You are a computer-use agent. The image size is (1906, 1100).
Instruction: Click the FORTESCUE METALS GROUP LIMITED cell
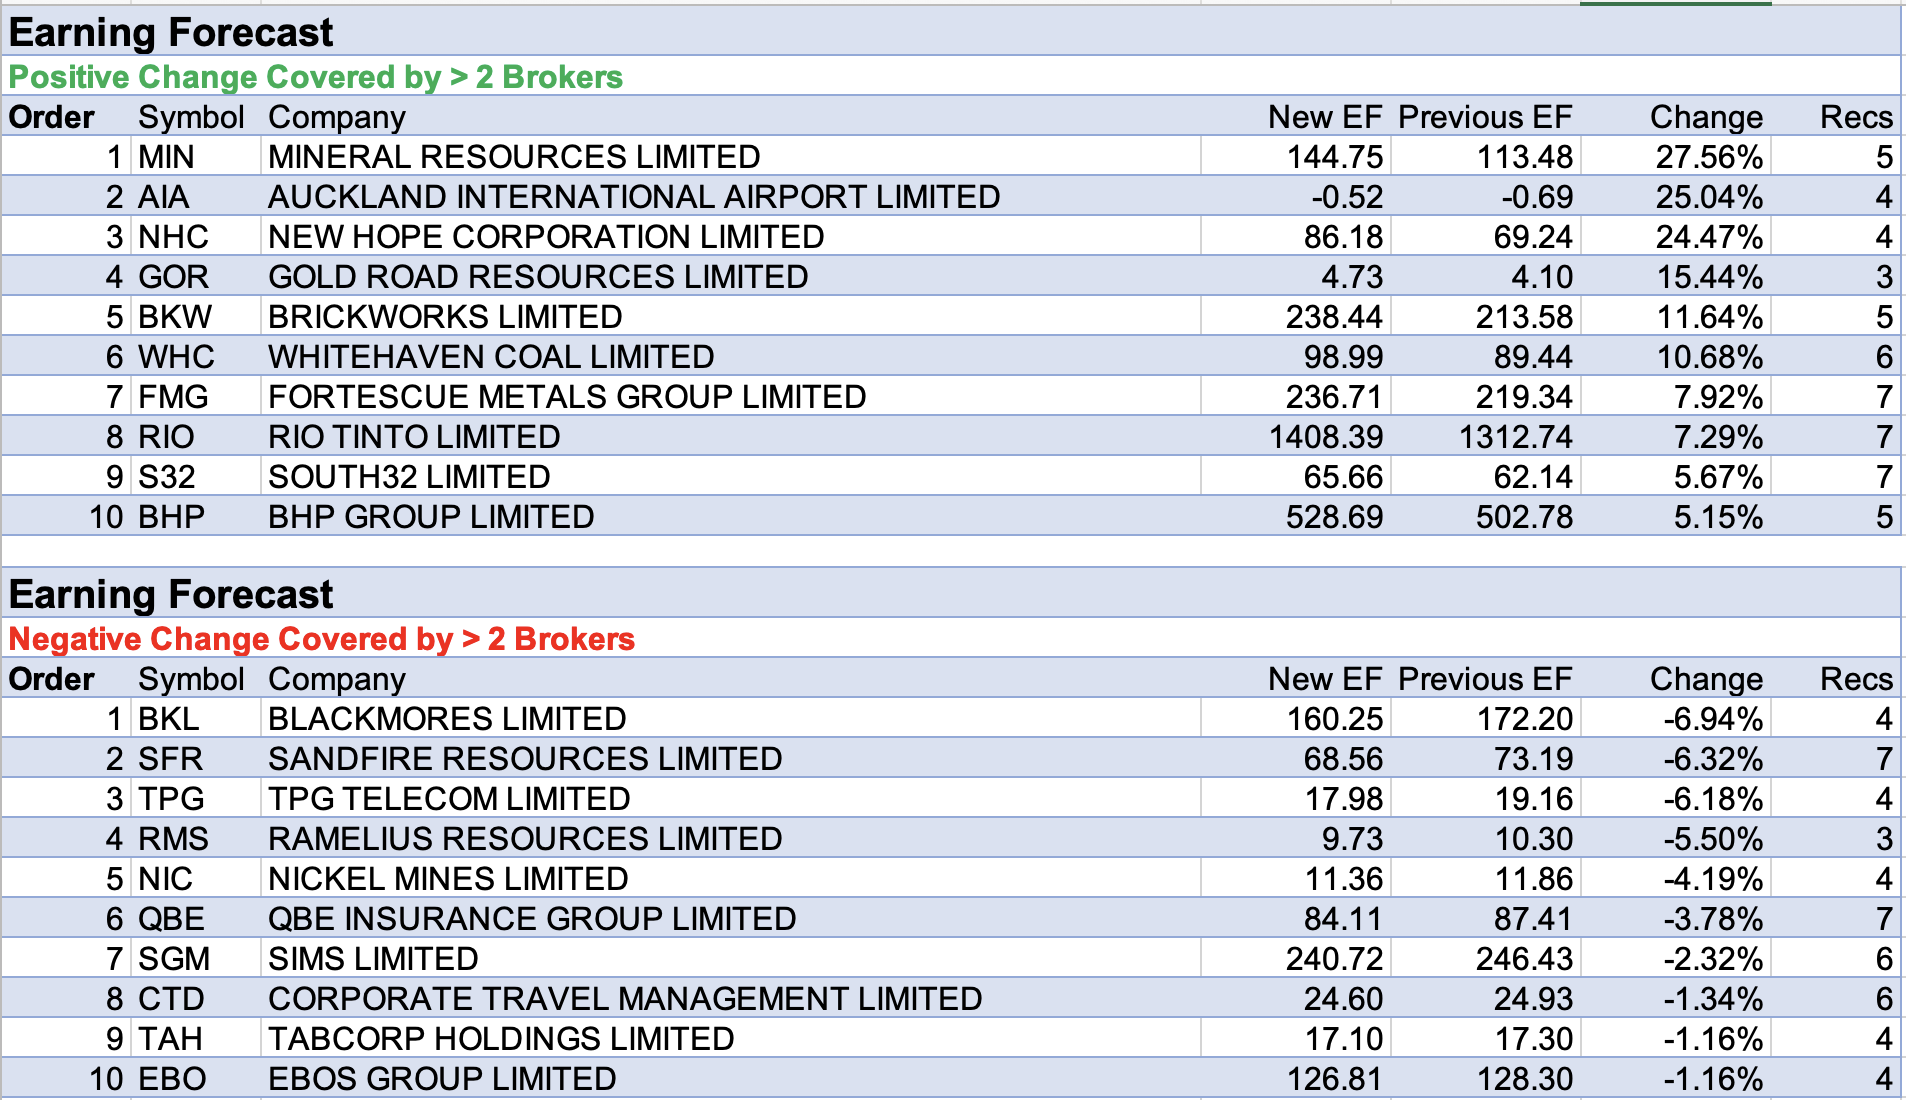click(567, 397)
